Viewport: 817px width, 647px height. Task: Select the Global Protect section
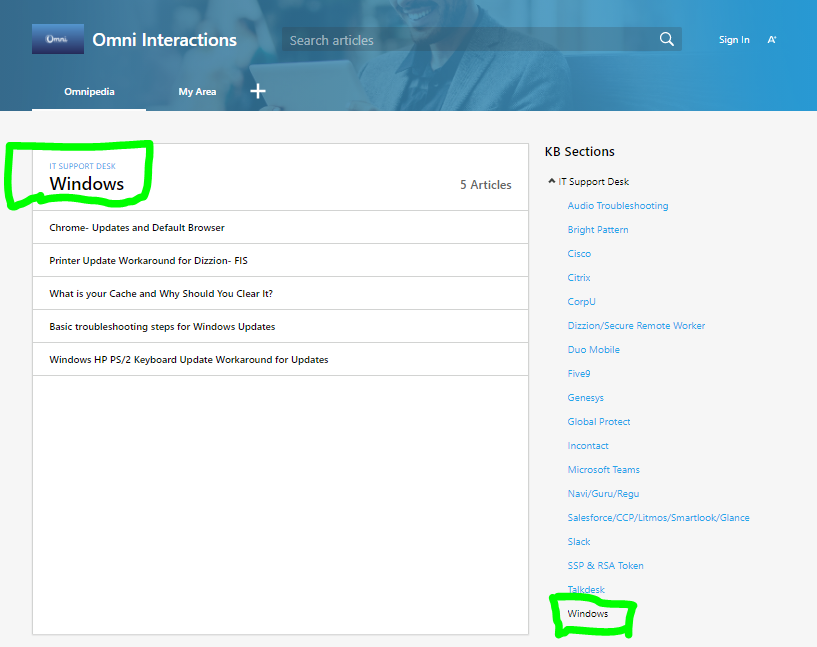point(599,421)
